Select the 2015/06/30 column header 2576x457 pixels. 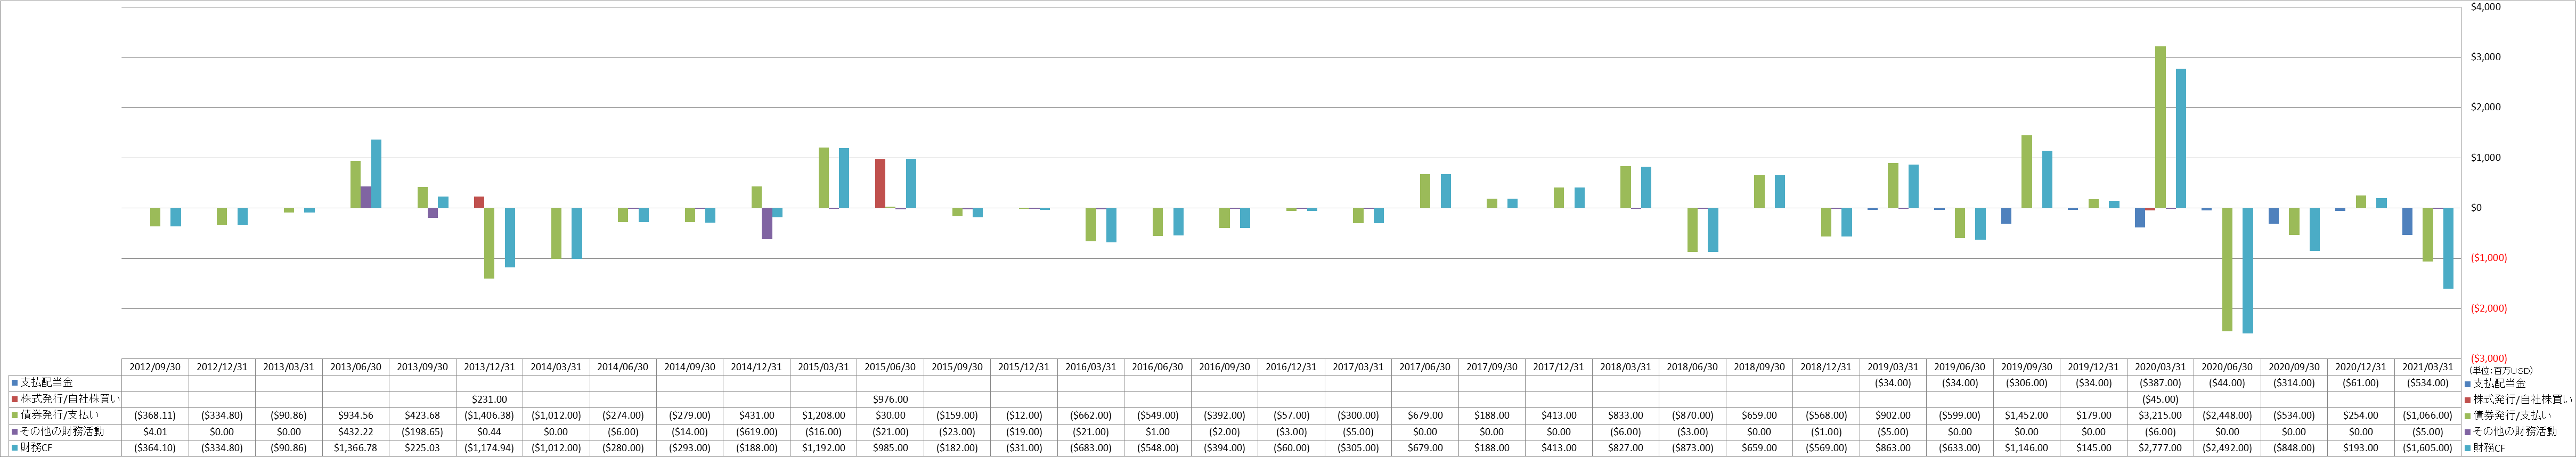pos(890,367)
